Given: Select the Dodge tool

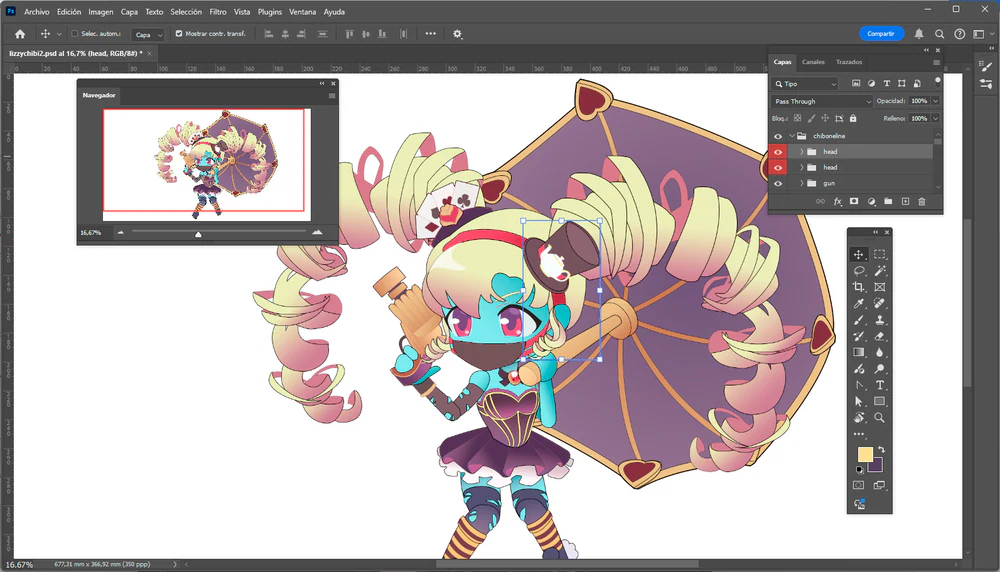Looking at the screenshot, I should click(x=879, y=369).
